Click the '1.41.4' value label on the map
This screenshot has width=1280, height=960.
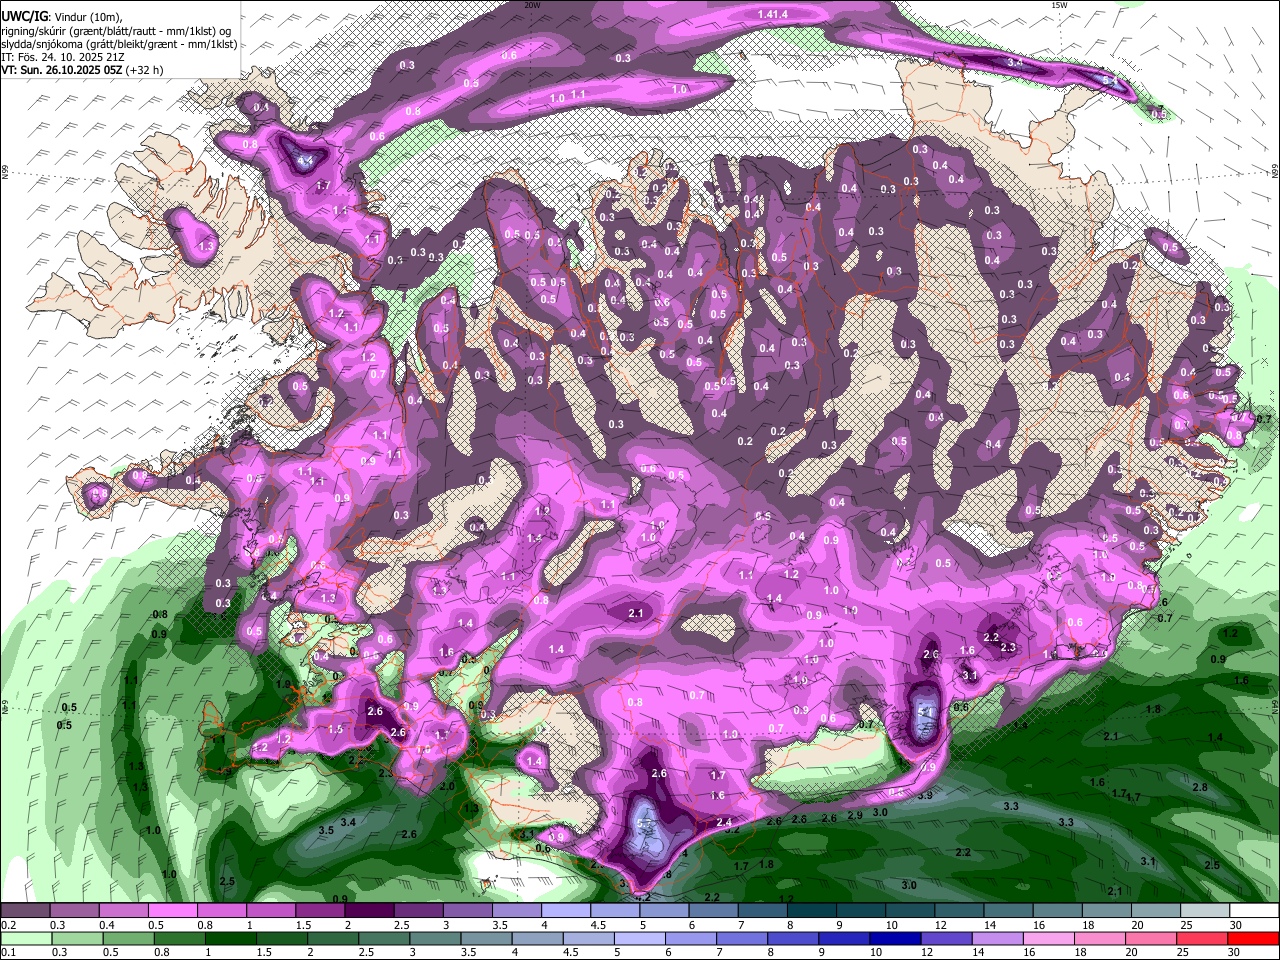click(773, 14)
